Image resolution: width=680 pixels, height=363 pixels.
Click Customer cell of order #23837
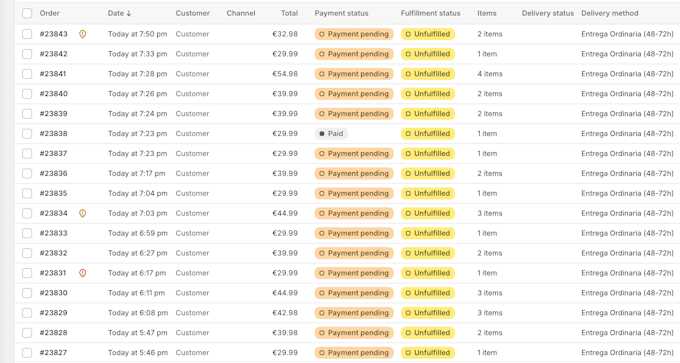(x=192, y=154)
